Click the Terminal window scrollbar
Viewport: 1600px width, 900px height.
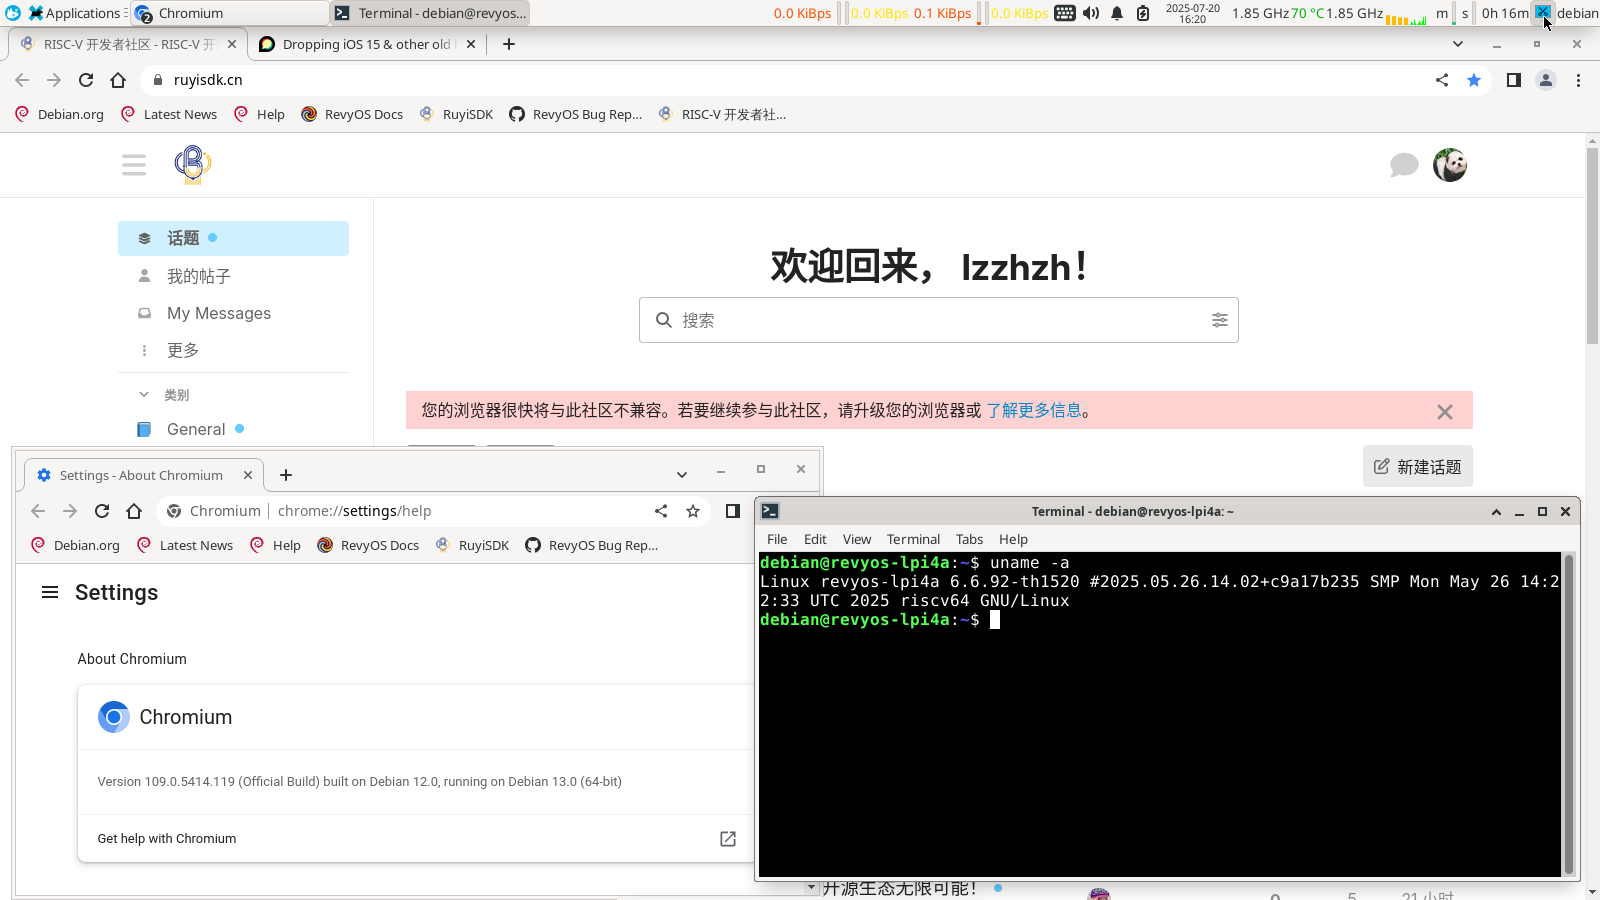(x=1569, y=714)
